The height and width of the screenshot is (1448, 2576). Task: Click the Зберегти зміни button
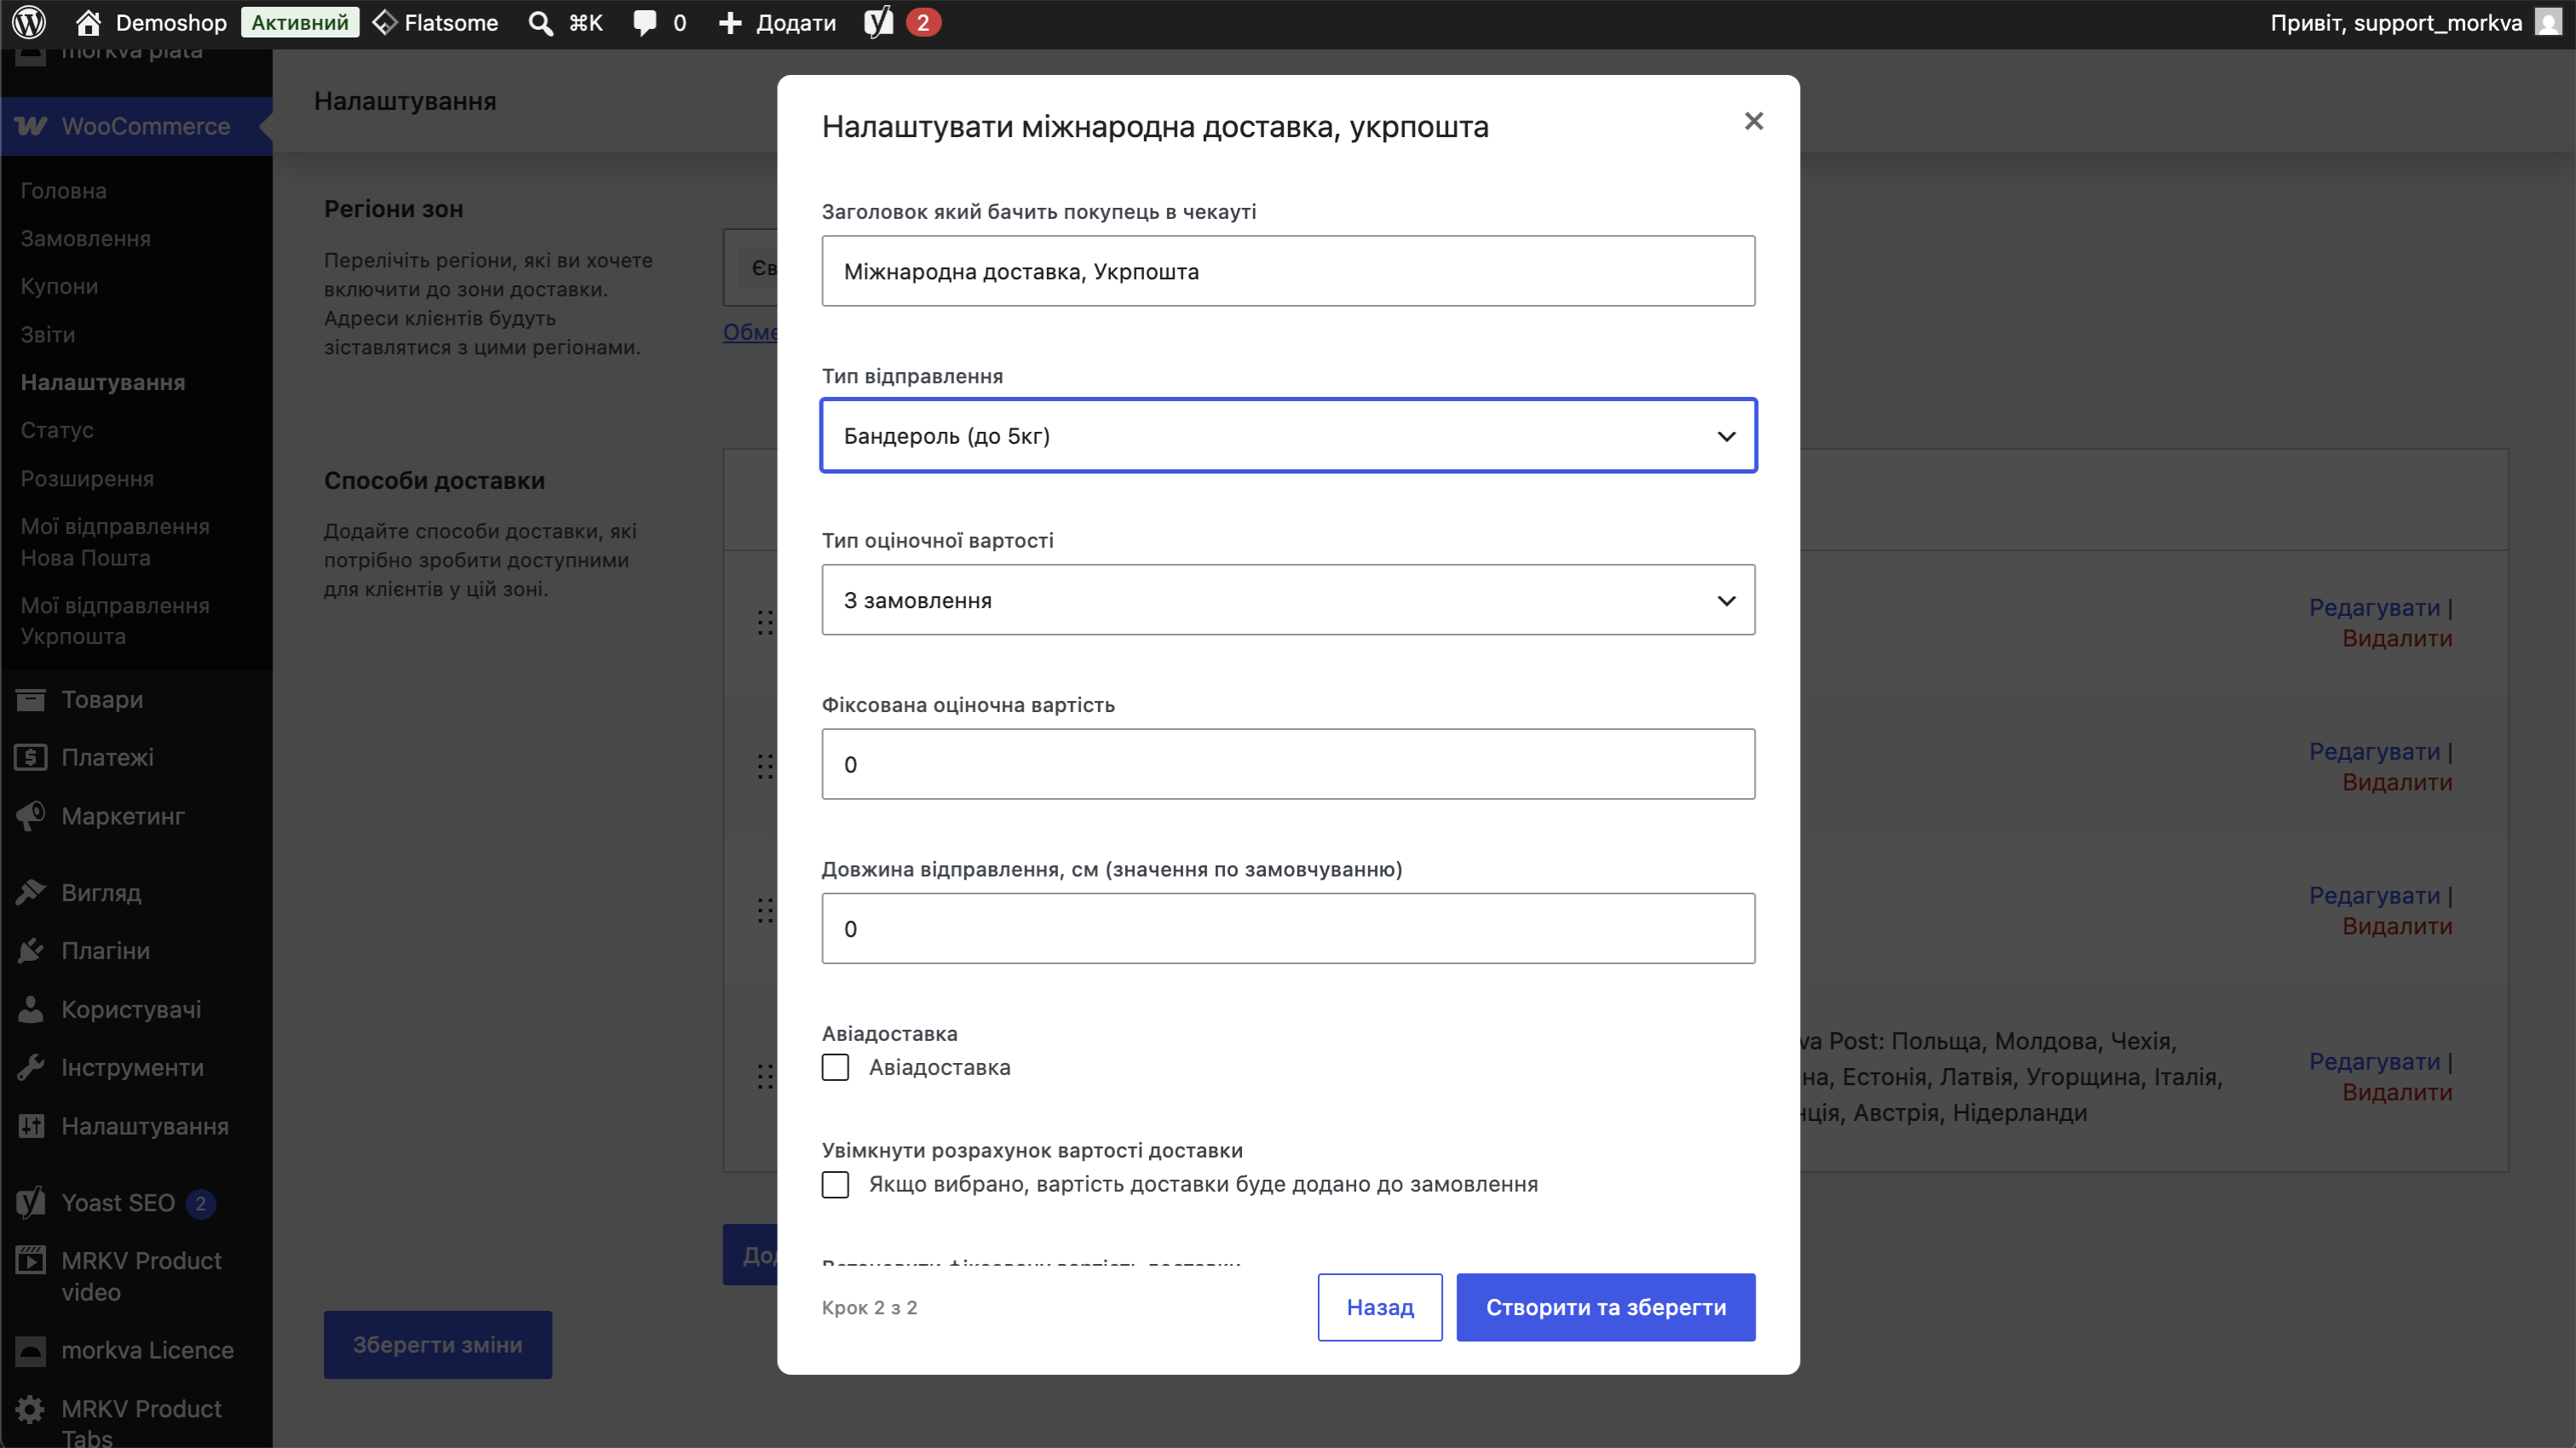point(438,1345)
